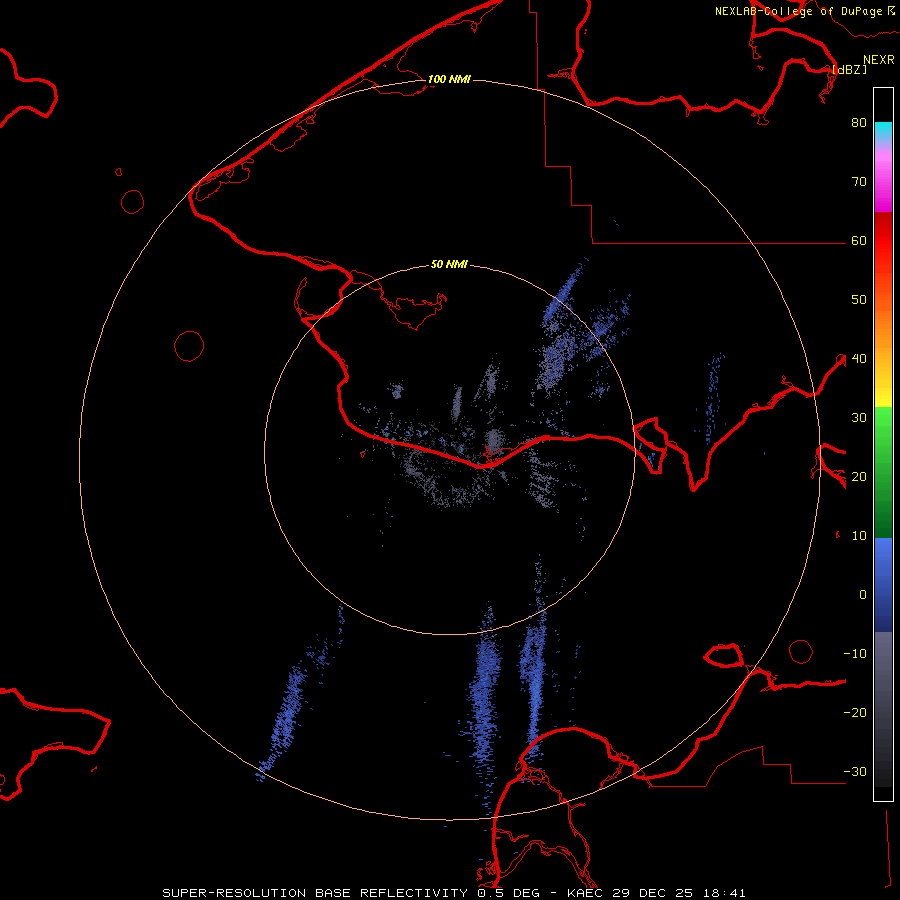Click the 80 dBZ scale value
The image size is (900, 900).
coord(859,122)
